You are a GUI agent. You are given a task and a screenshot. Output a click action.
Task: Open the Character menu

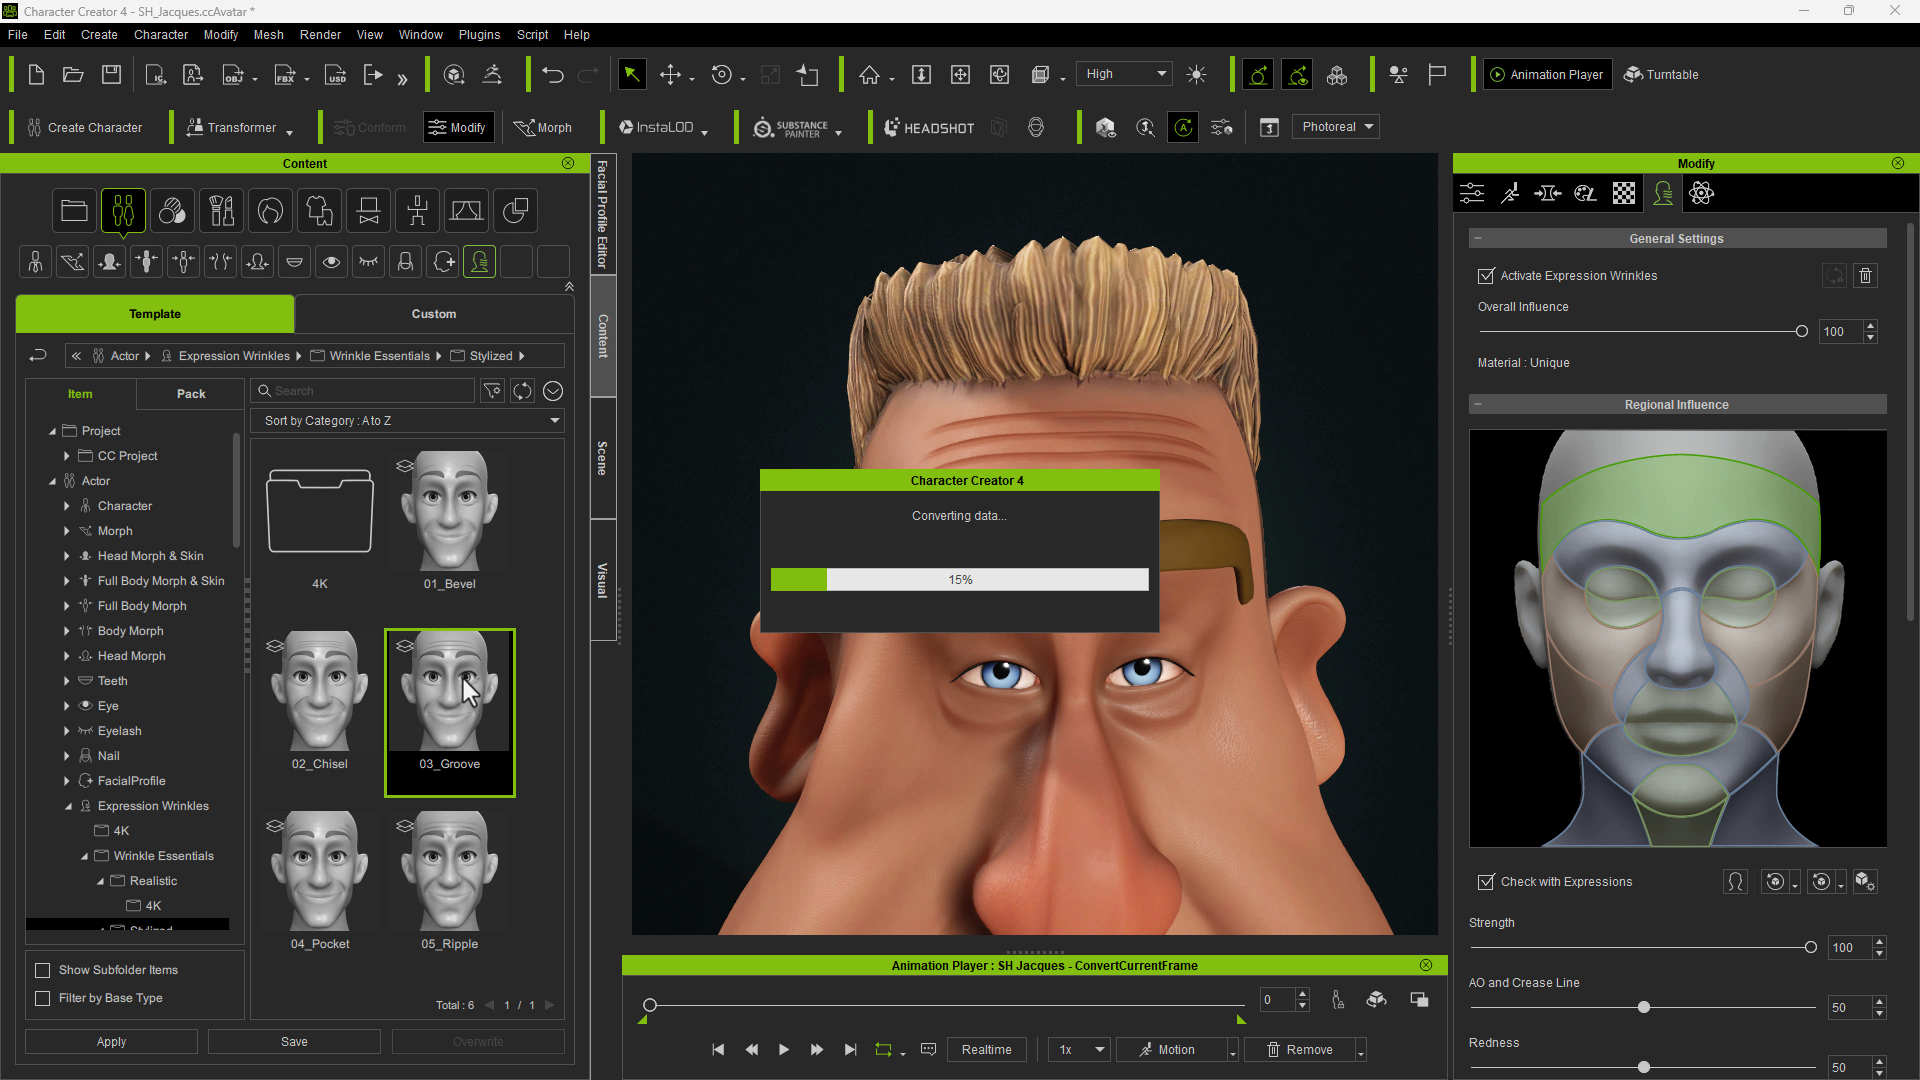tap(161, 35)
